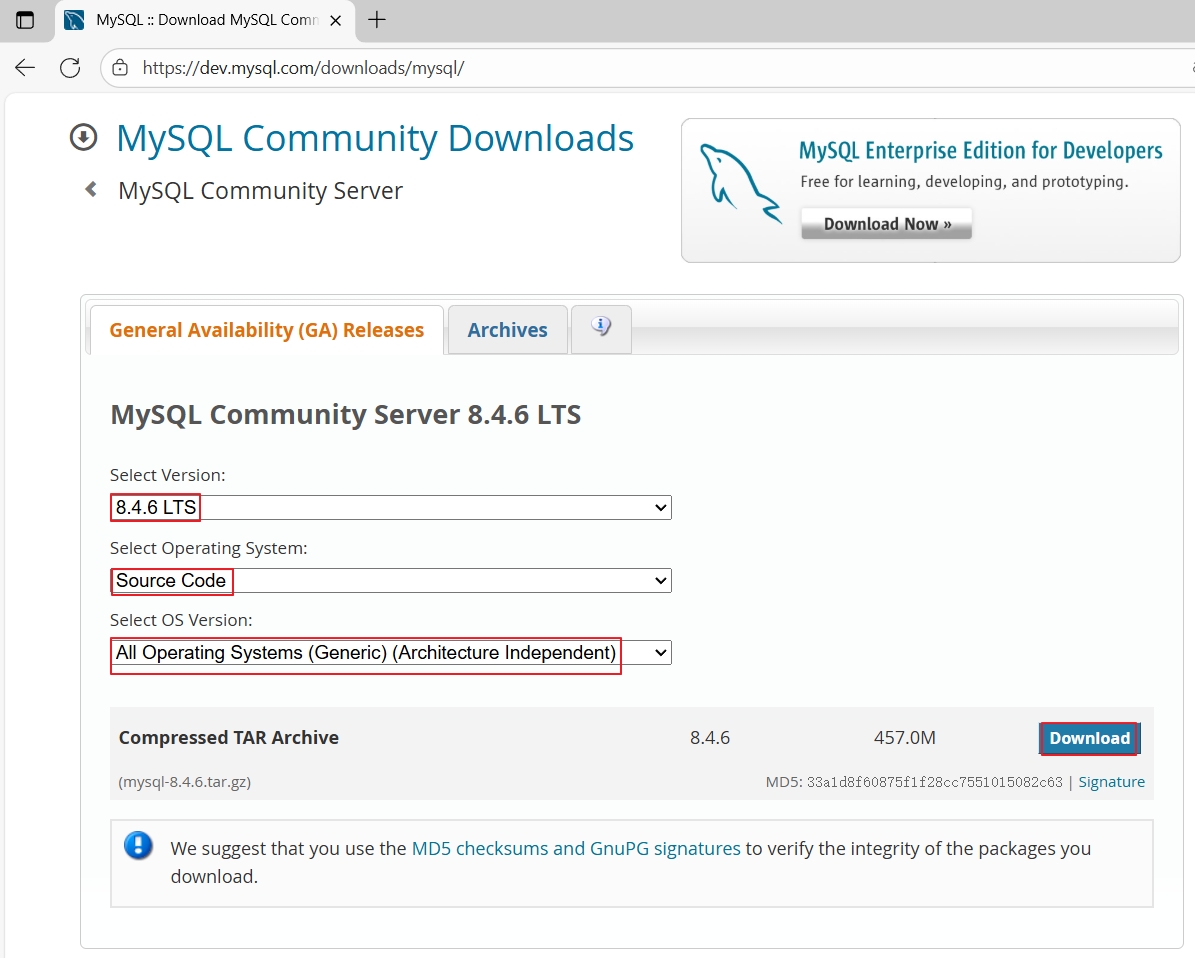Viewport: 1195px width, 958px height.
Task: Click the back chevron beside MySQL Community Server
Action: tap(91, 189)
